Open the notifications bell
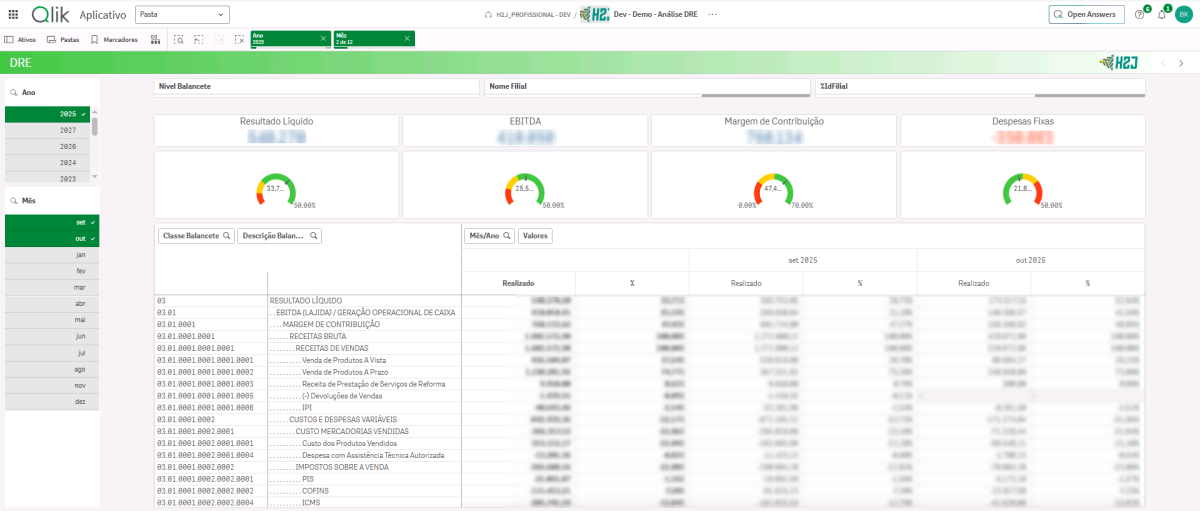Image resolution: width=1200 pixels, height=511 pixels. point(1161,15)
